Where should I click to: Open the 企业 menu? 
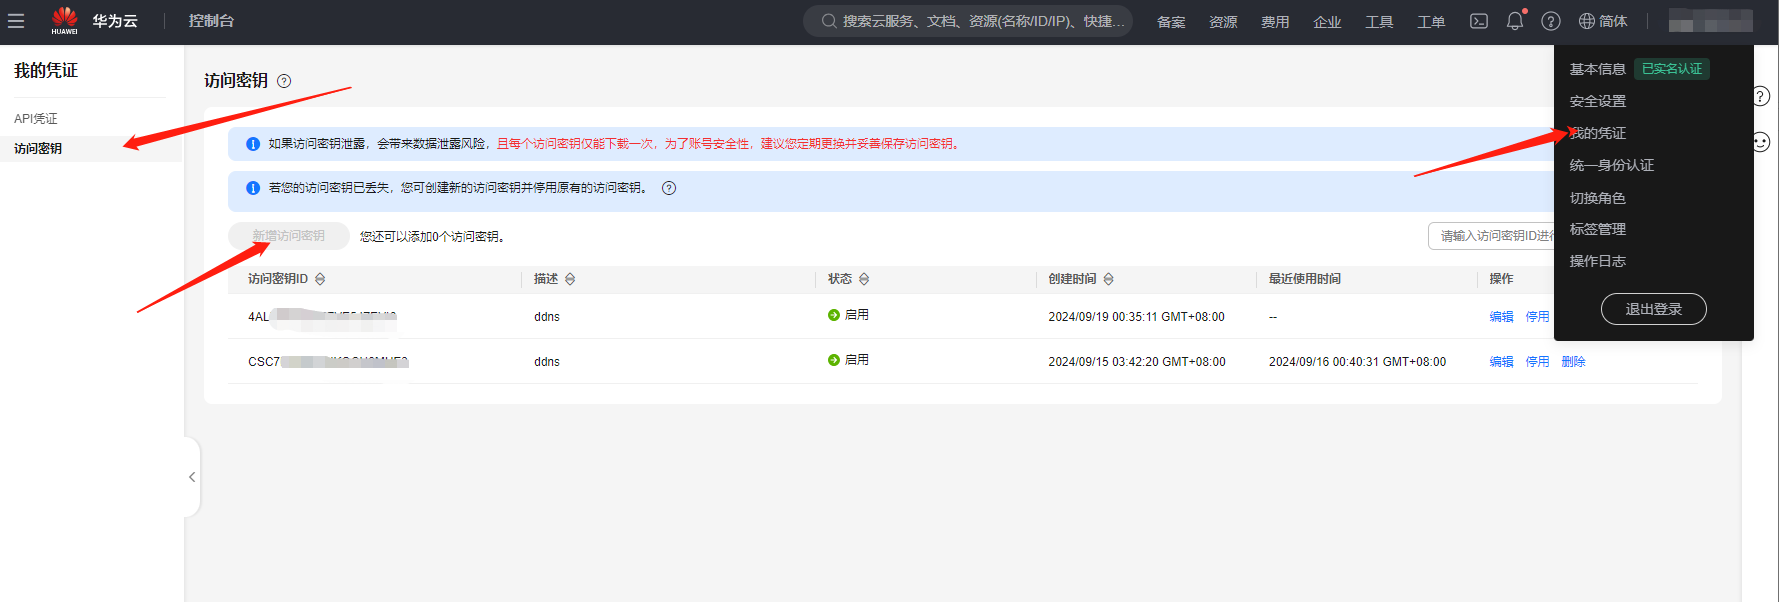click(1327, 22)
